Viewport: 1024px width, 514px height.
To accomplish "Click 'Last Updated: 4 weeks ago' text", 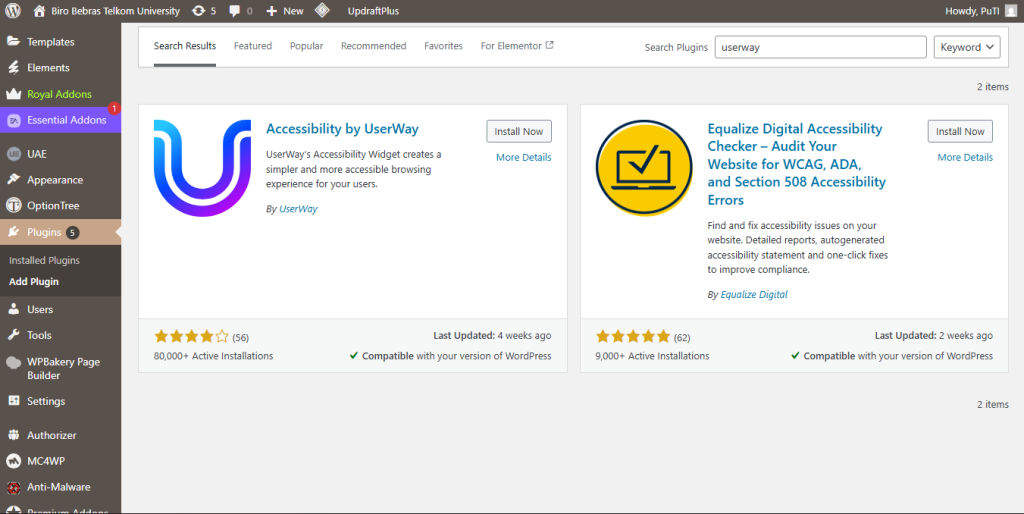I will click(x=492, y=335).
